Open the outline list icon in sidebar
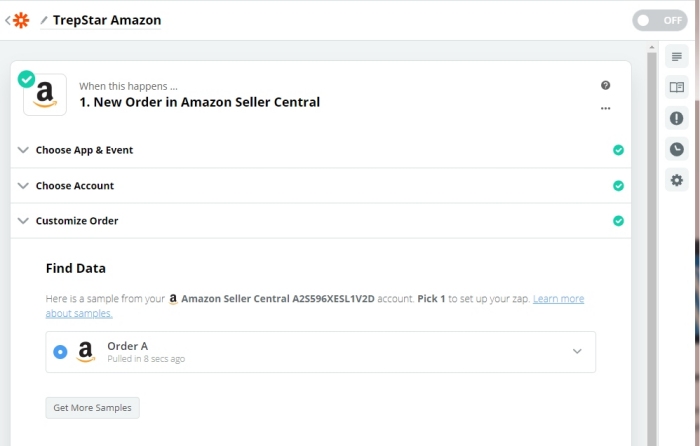This screenshot has width=700, height=446. pos(676,57)
